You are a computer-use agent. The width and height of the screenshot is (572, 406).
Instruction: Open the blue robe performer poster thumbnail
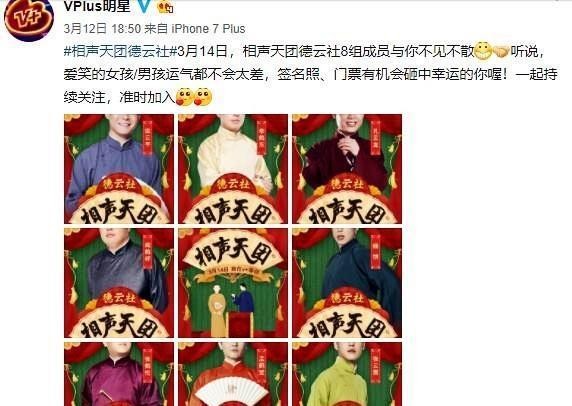click(x=119, y=169)
